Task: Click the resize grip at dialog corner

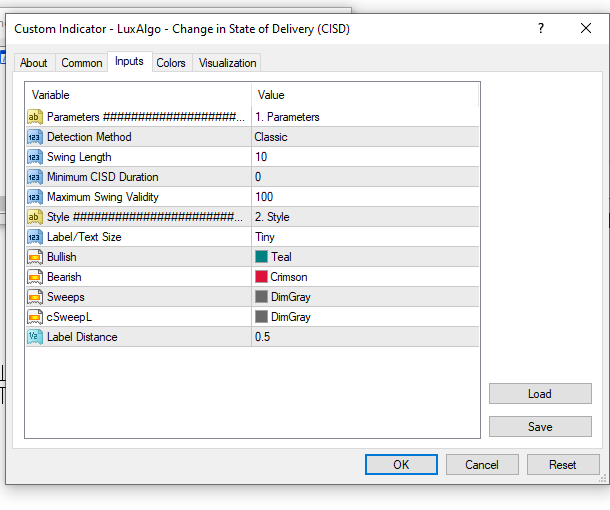Action: (603, 478)
